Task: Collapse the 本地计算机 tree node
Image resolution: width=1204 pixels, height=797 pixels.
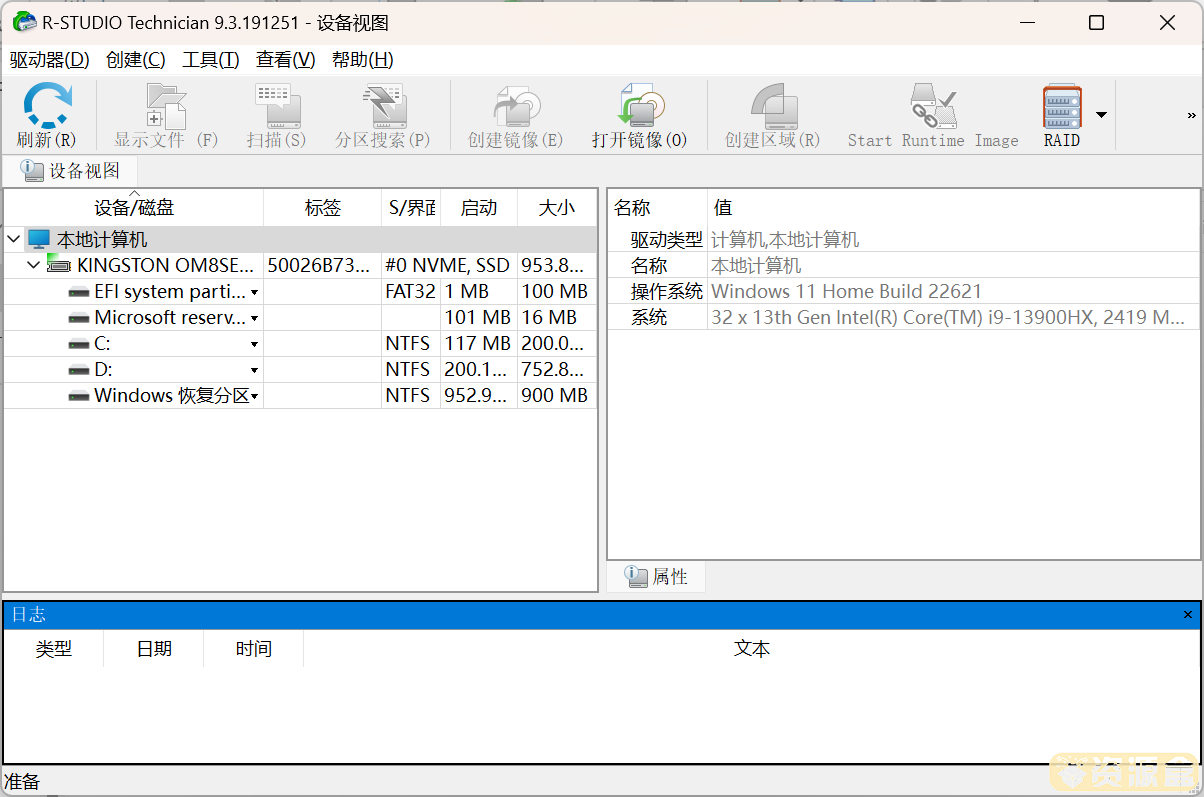Action: [x=14, y=240]
